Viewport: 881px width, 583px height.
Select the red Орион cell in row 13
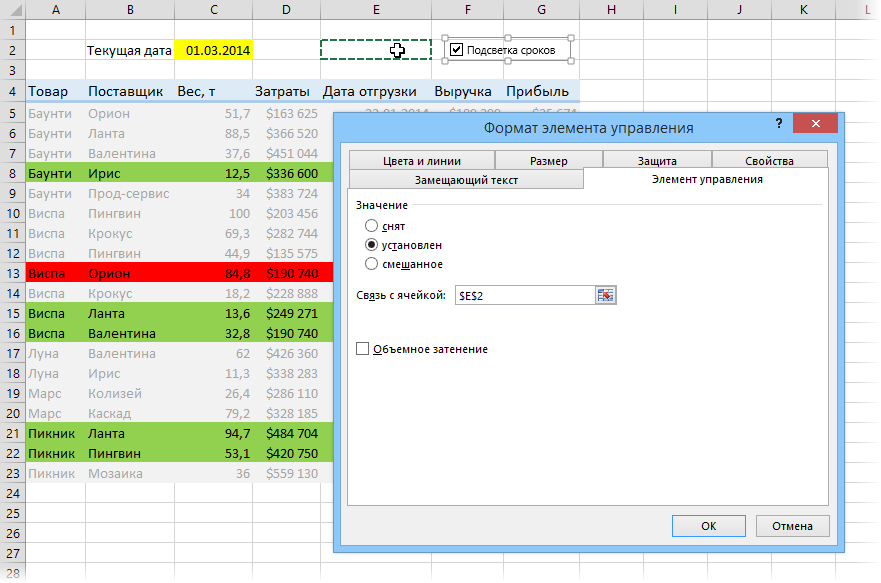pyautogui.click(x=130, y=273)
